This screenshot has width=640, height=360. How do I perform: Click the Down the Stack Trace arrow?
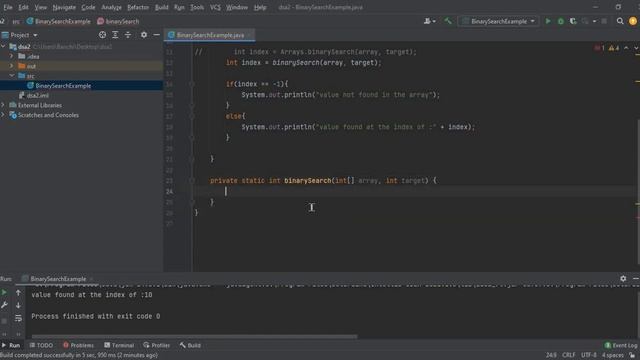[18, 305]
